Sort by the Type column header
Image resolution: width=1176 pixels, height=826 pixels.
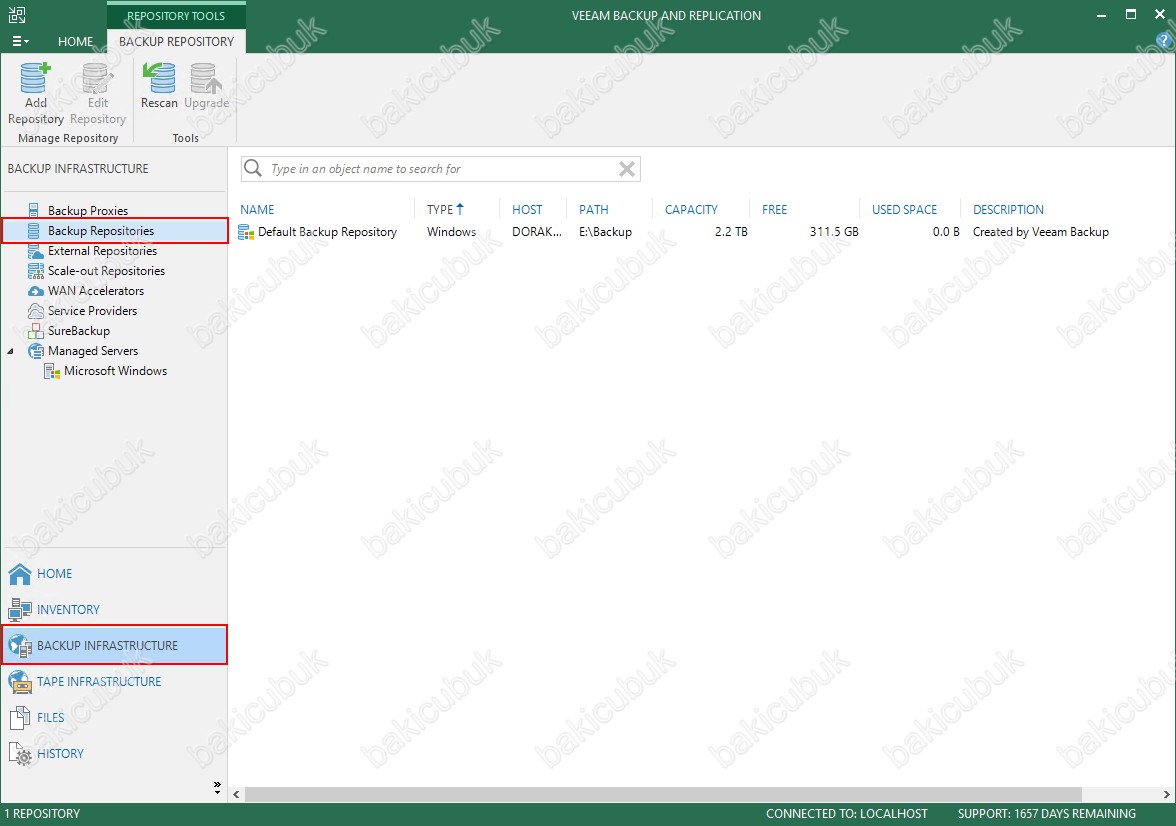pyautogui.click(x=440, y=210)
